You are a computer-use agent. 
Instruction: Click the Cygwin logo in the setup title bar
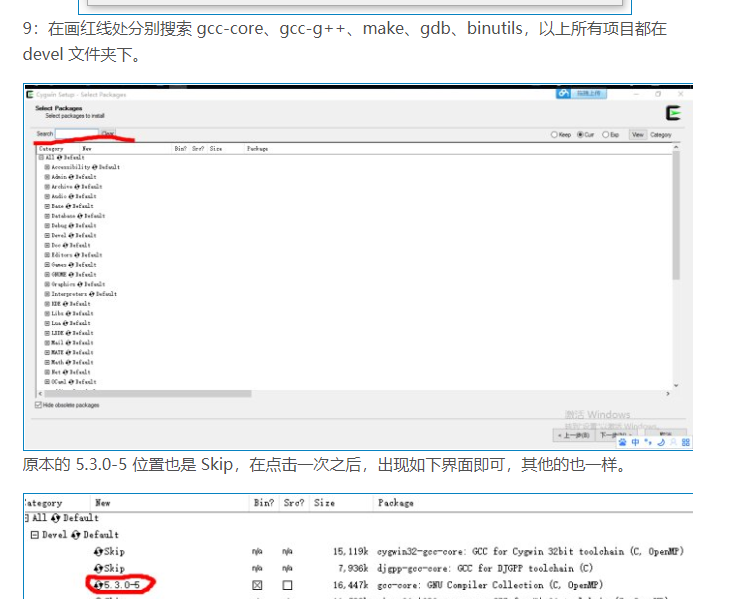[x=30, y=94]
